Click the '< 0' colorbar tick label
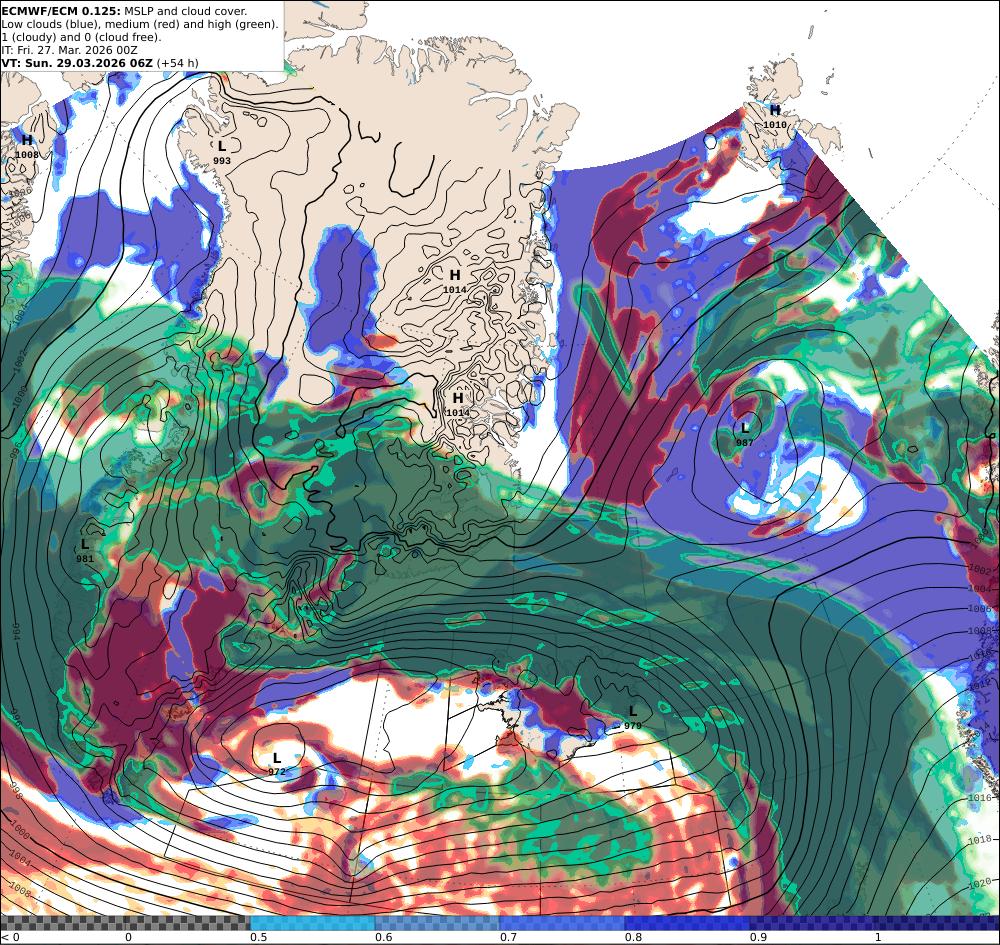The image size is (1000, 945). pyautogui.click(x=10, y=937)
